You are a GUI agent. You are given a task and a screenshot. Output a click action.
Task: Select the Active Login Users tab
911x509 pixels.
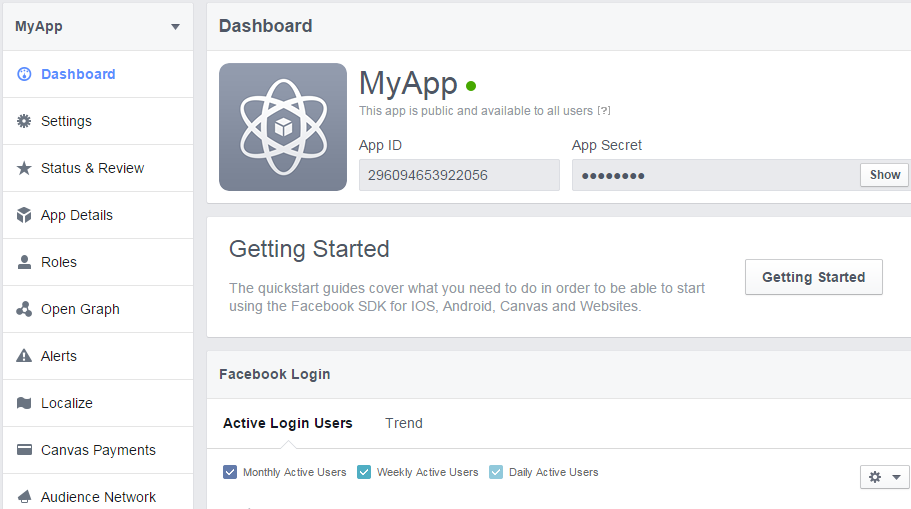tap(288, 423)
